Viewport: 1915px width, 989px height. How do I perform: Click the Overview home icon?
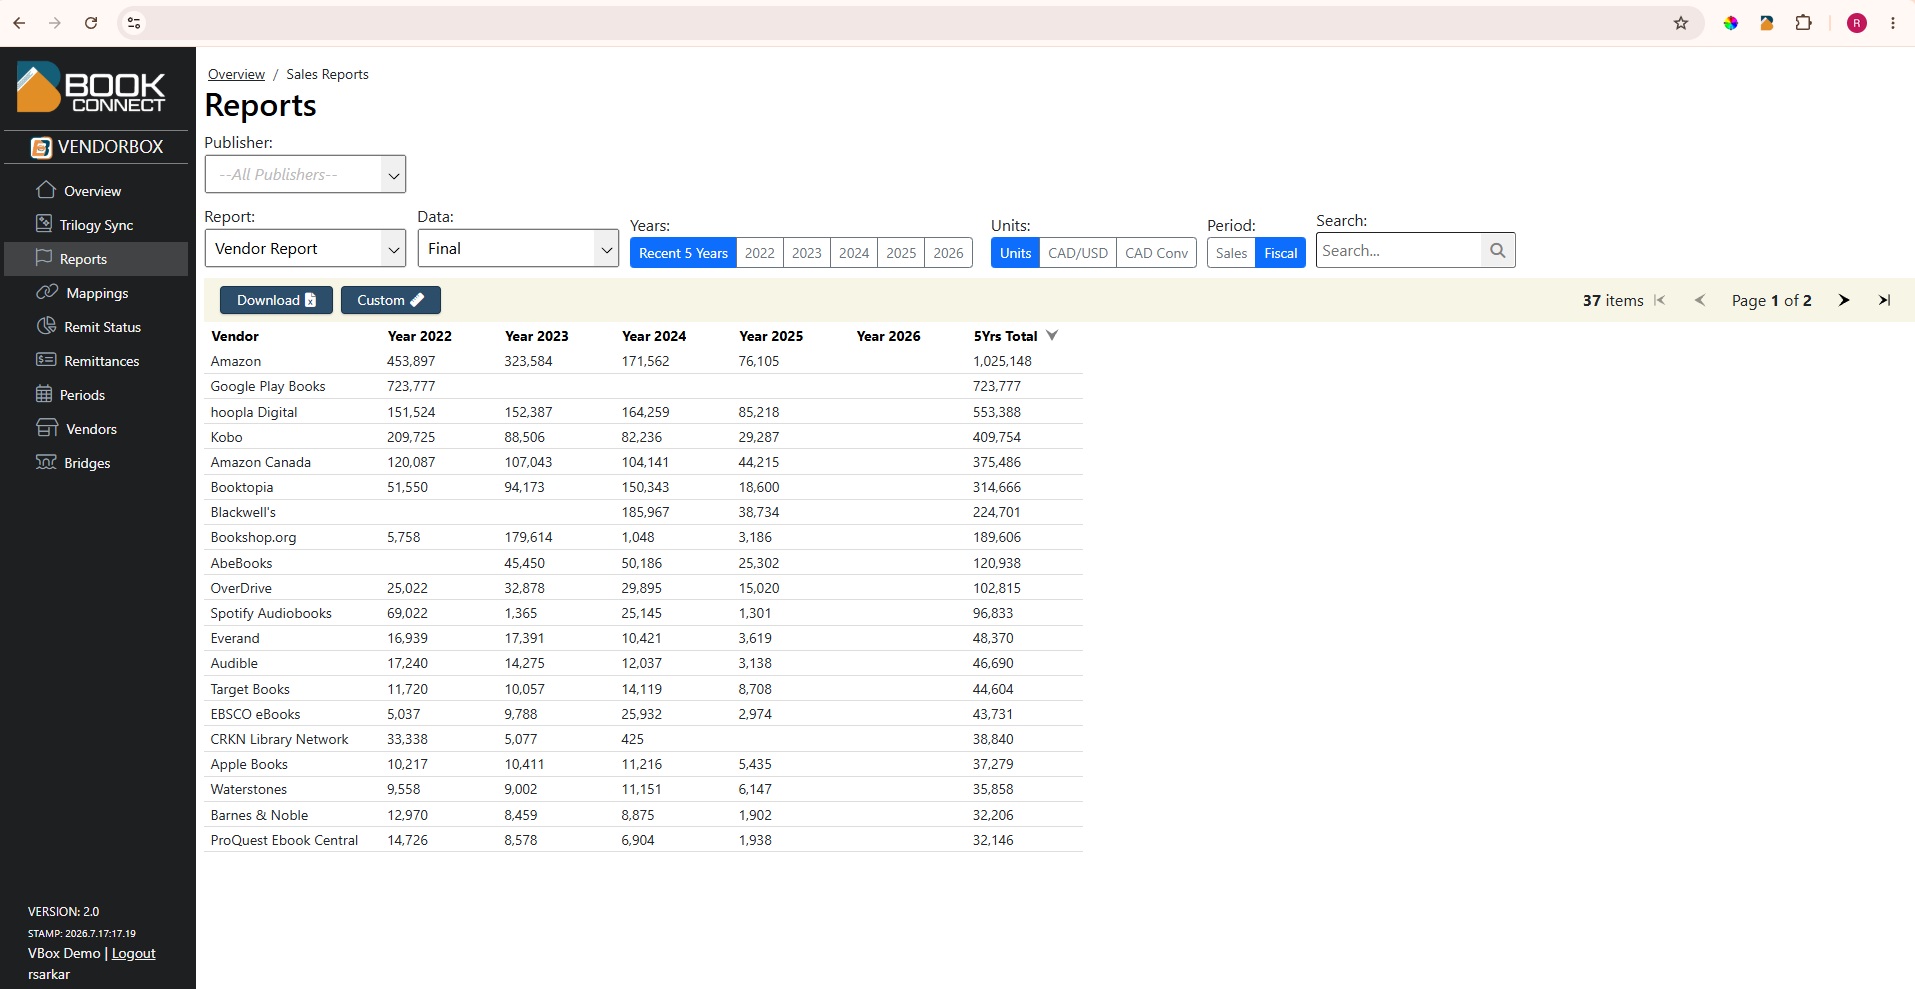pos(45,190)
